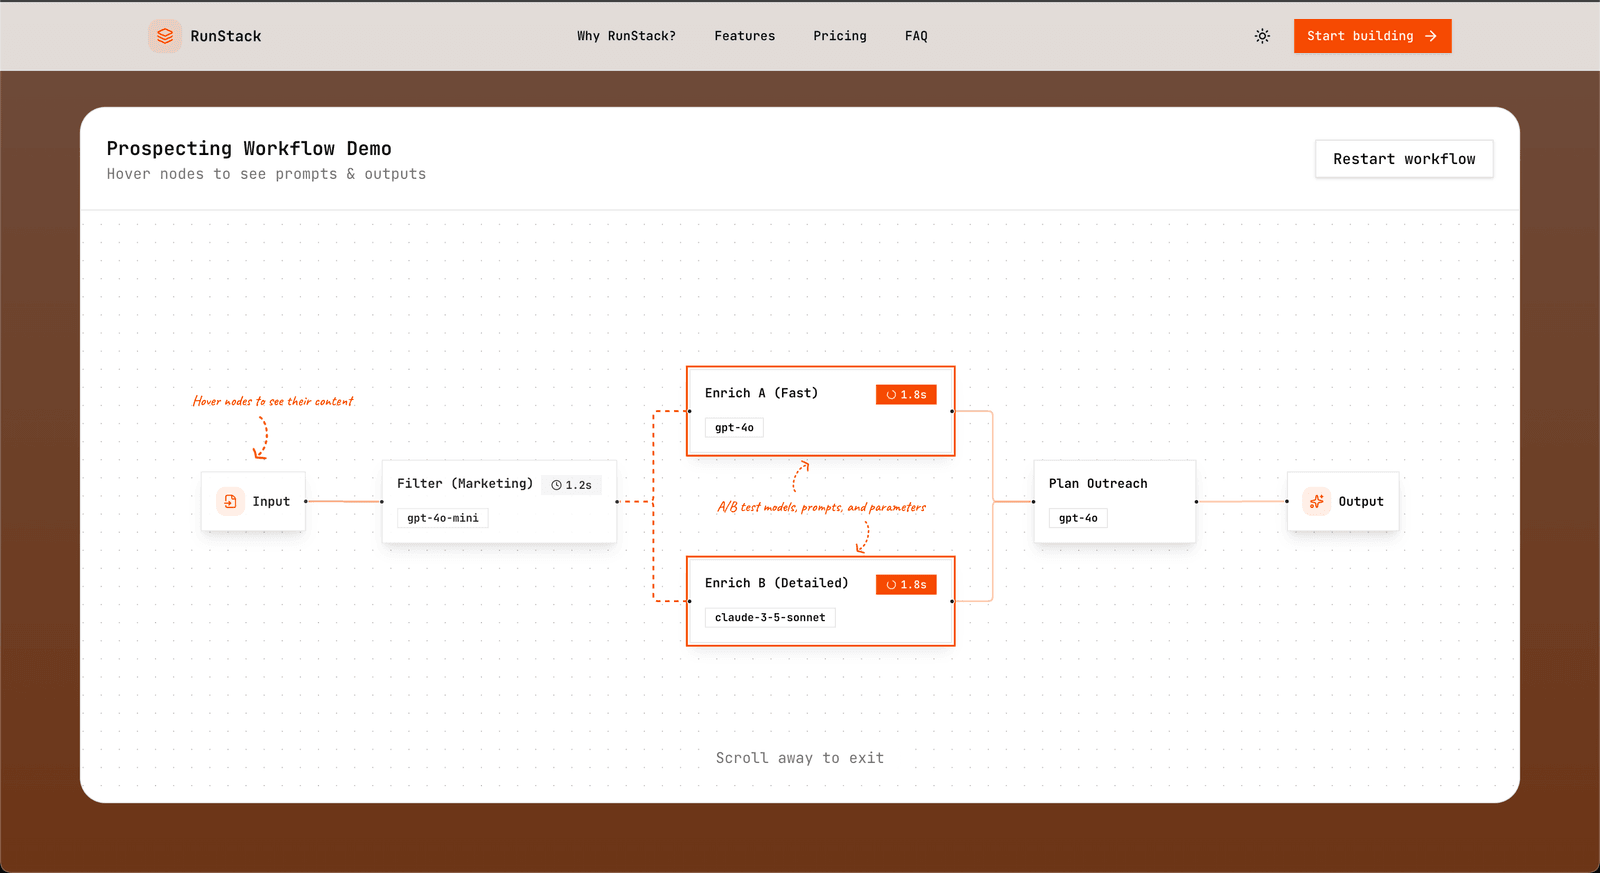Go to the Features nav item

click(744, 36)
